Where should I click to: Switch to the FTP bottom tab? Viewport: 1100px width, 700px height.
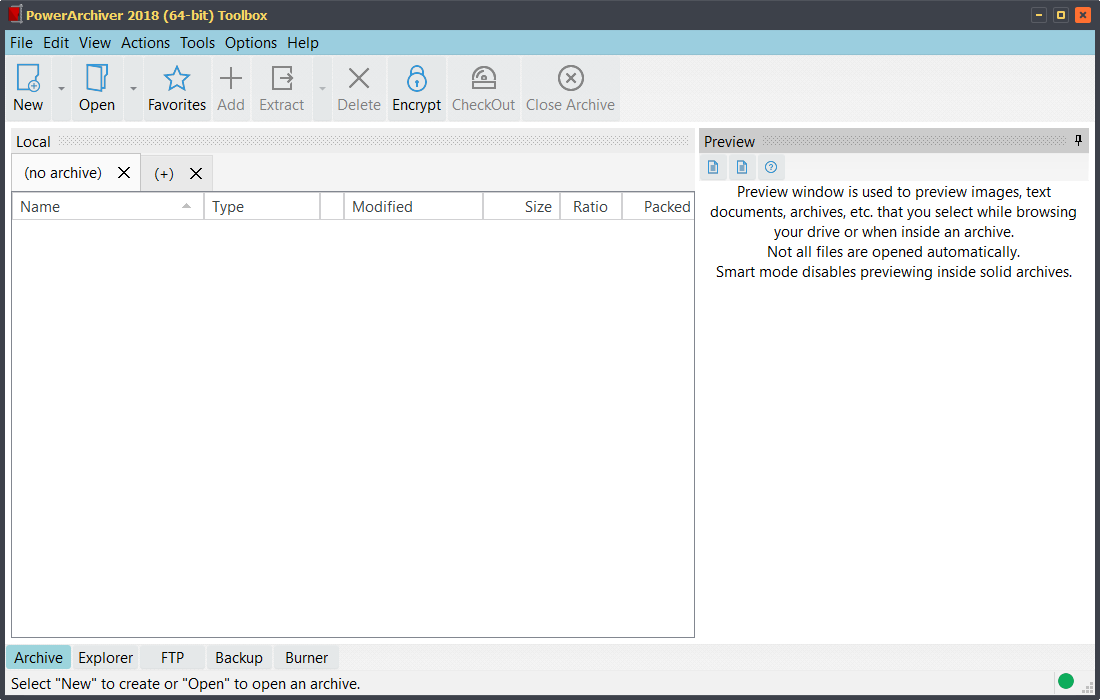click(173, 658)
